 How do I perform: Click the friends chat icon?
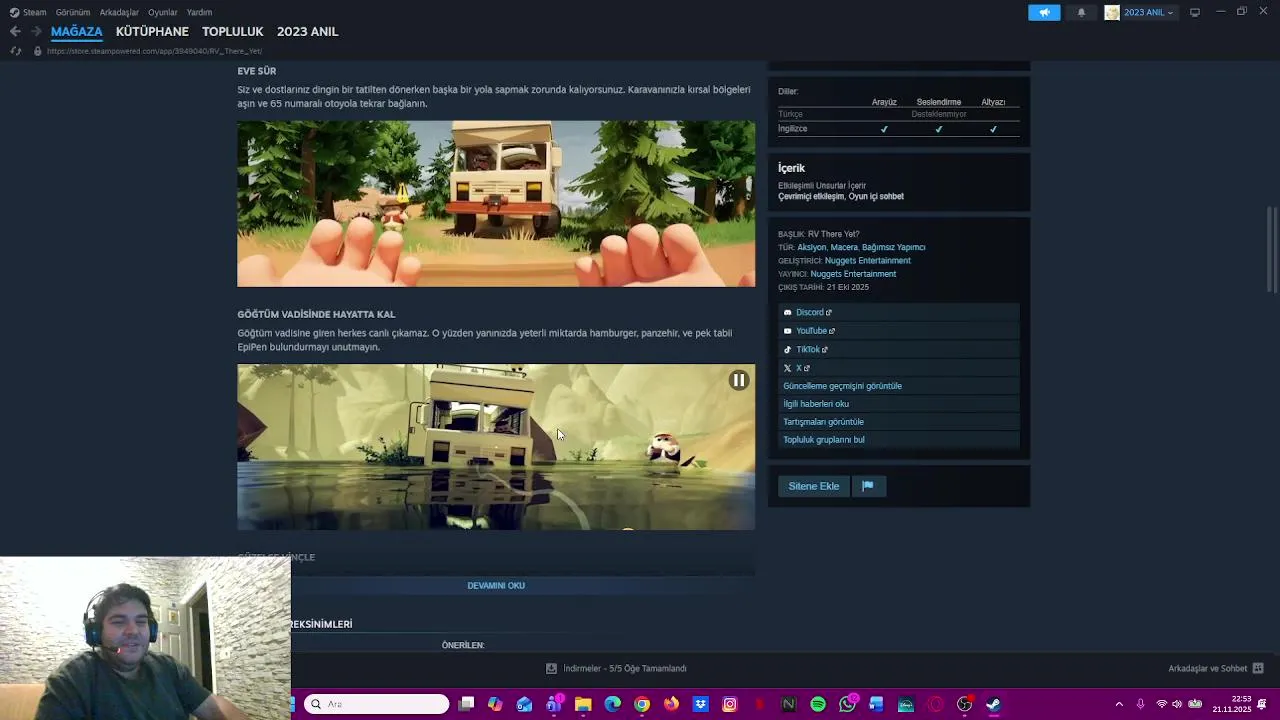click(x=1258, y=668)
